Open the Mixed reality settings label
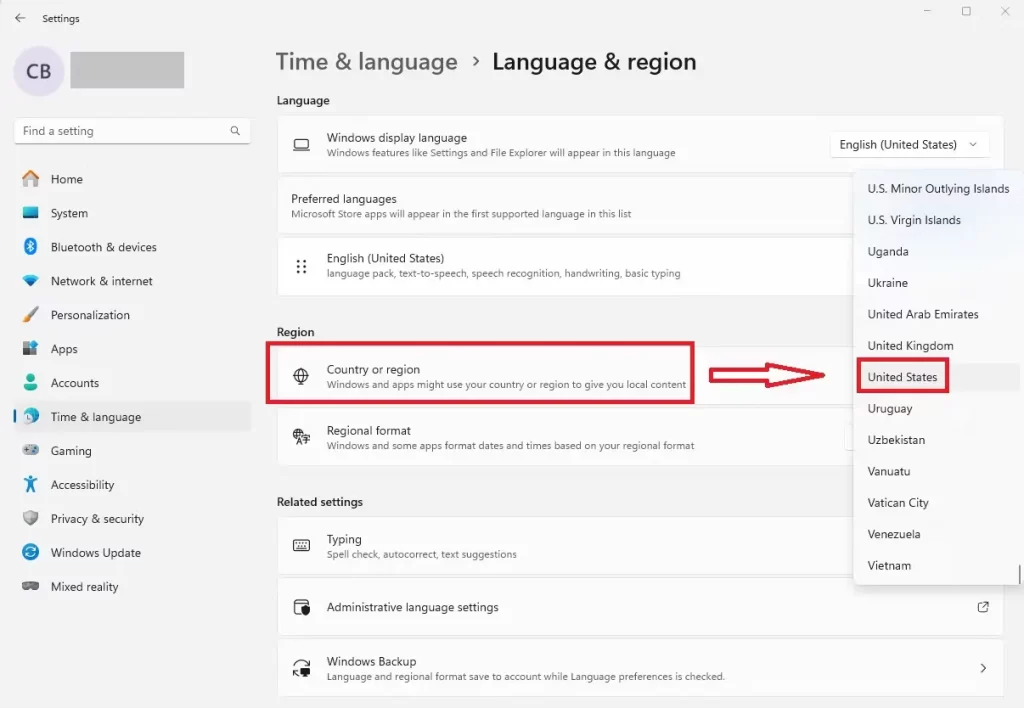Viewport: 1024px width, 708px height. (x=84, y=587)
